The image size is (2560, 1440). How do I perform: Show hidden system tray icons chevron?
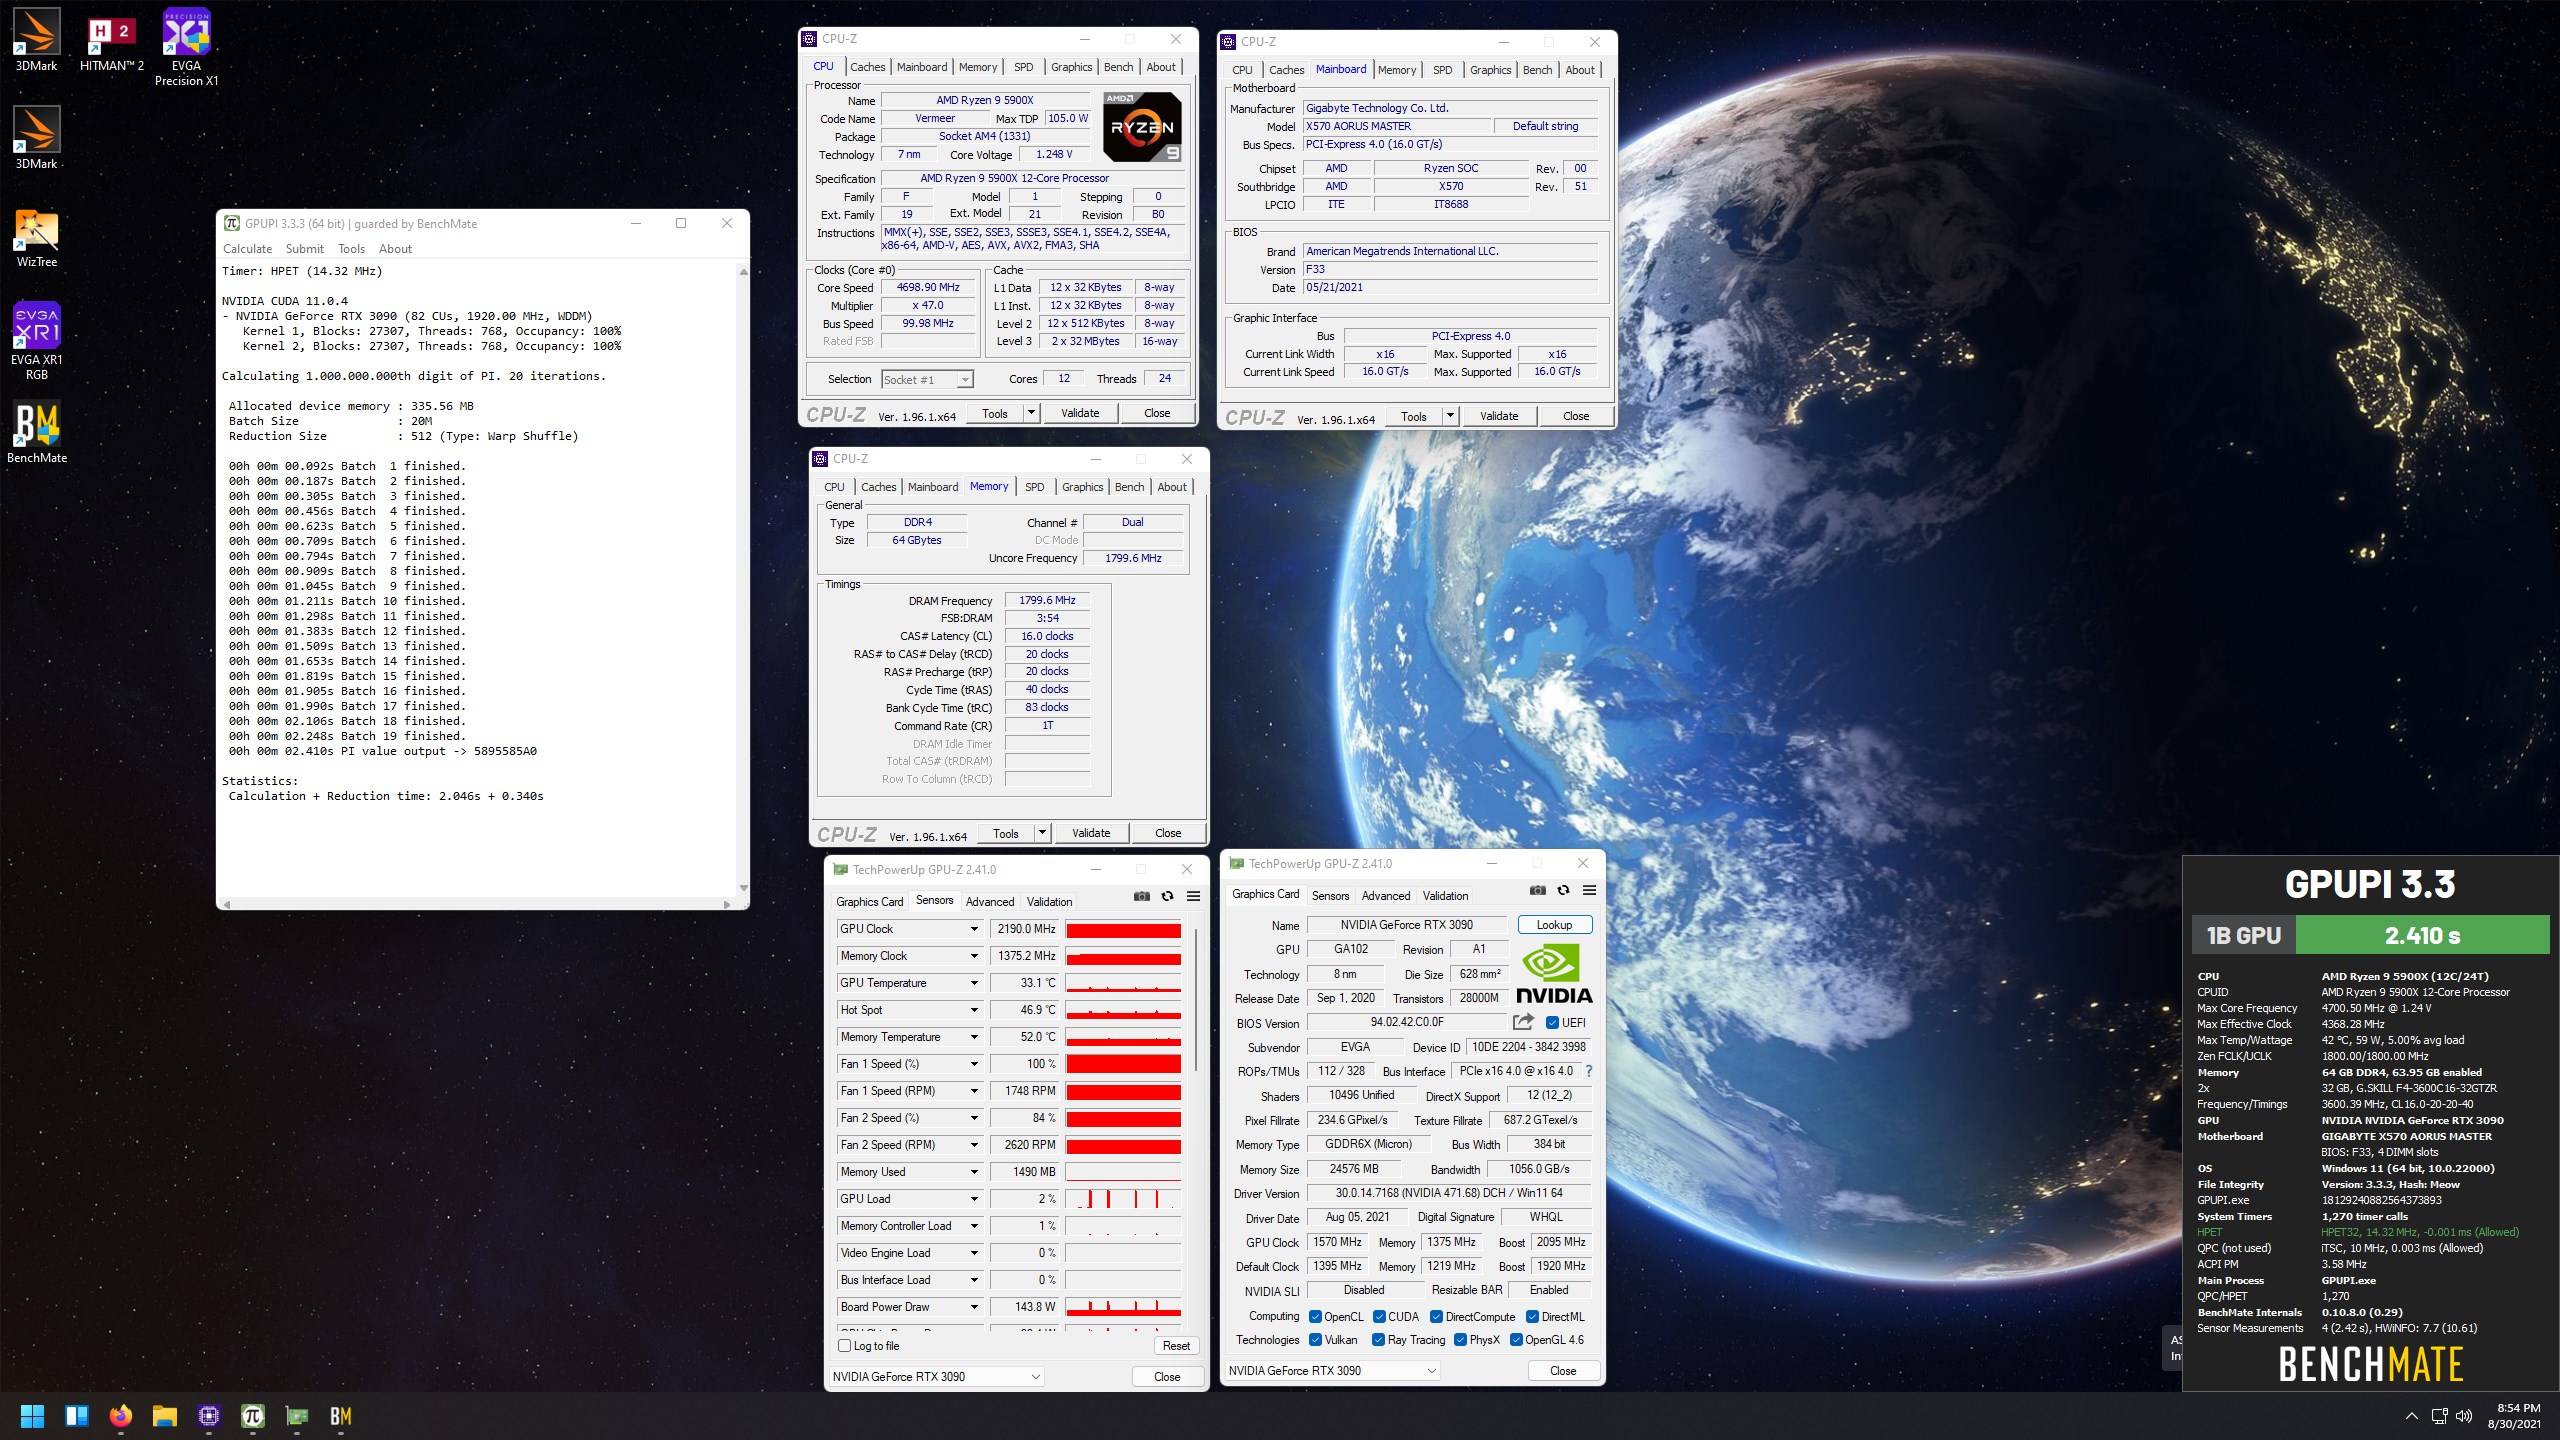2411,1416
